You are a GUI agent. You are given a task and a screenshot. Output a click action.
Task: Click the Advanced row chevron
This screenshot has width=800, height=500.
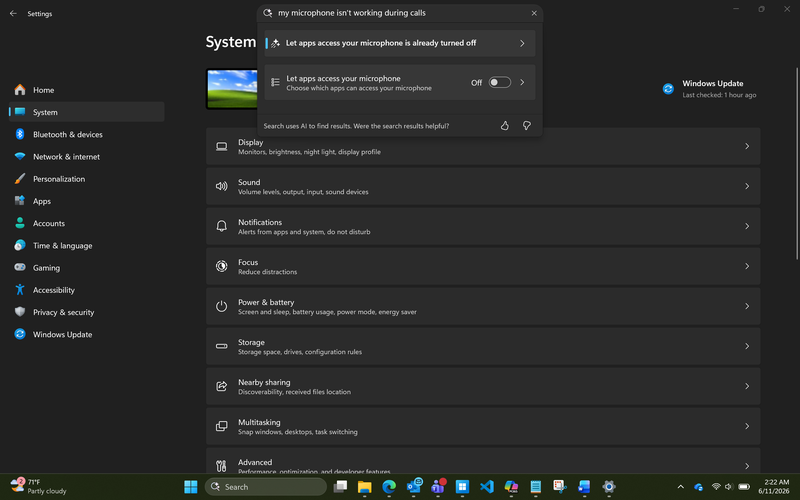point(747,466)
